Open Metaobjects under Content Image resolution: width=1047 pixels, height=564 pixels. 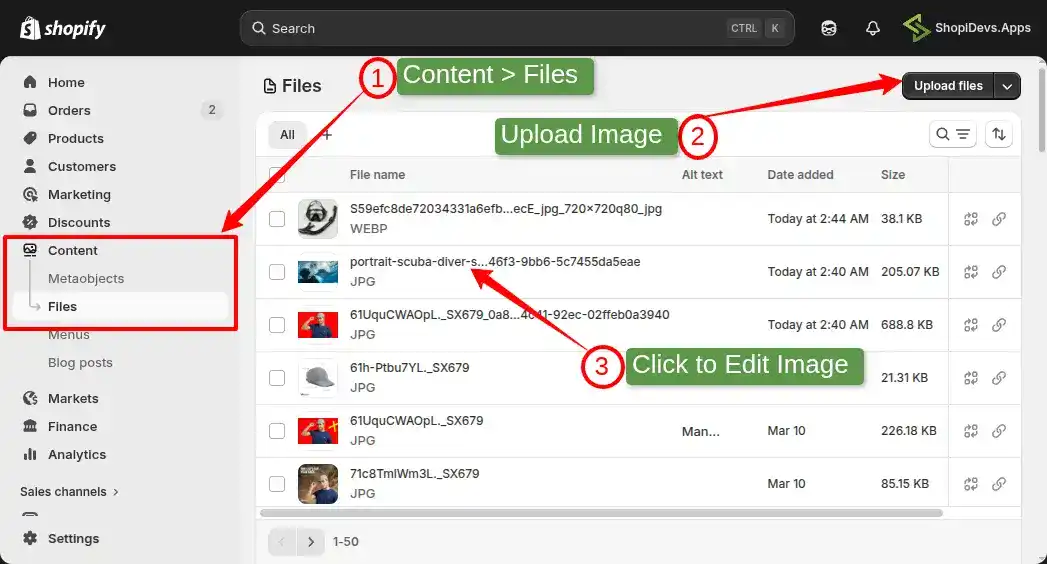tap(86, 278)
